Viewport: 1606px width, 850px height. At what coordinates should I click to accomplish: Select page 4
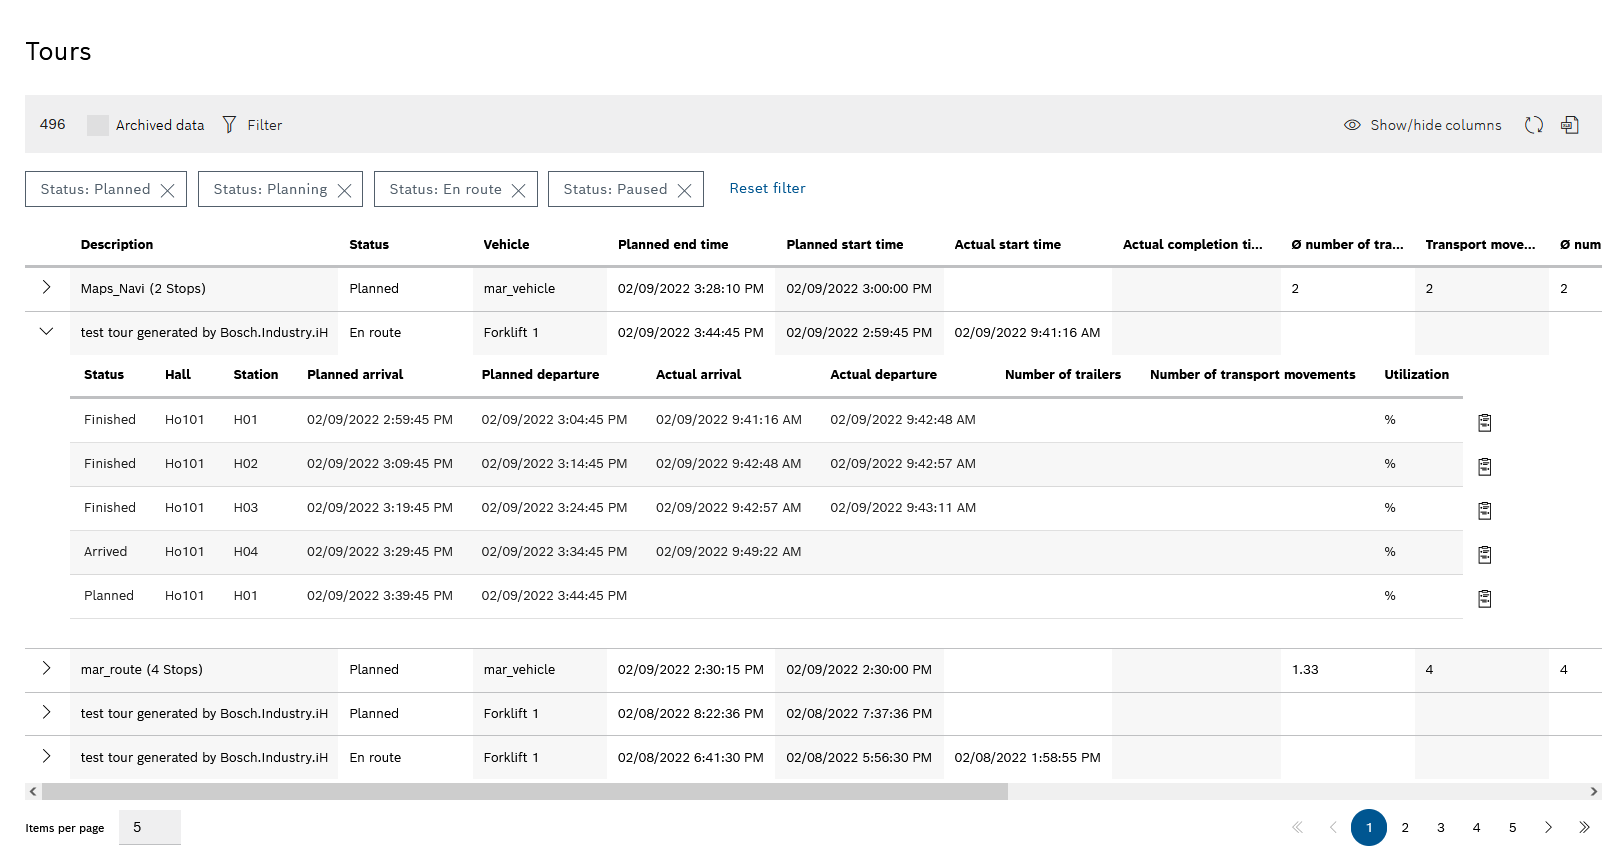coord(1476,827)
